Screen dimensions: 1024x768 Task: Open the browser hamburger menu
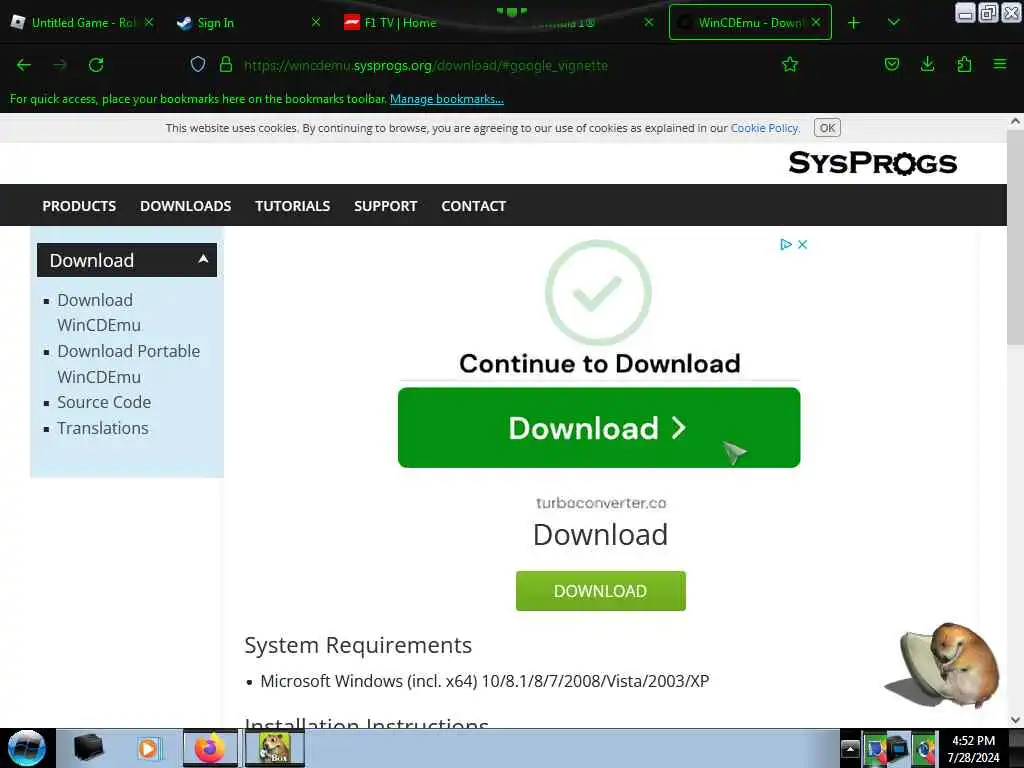coord(1000,64)
